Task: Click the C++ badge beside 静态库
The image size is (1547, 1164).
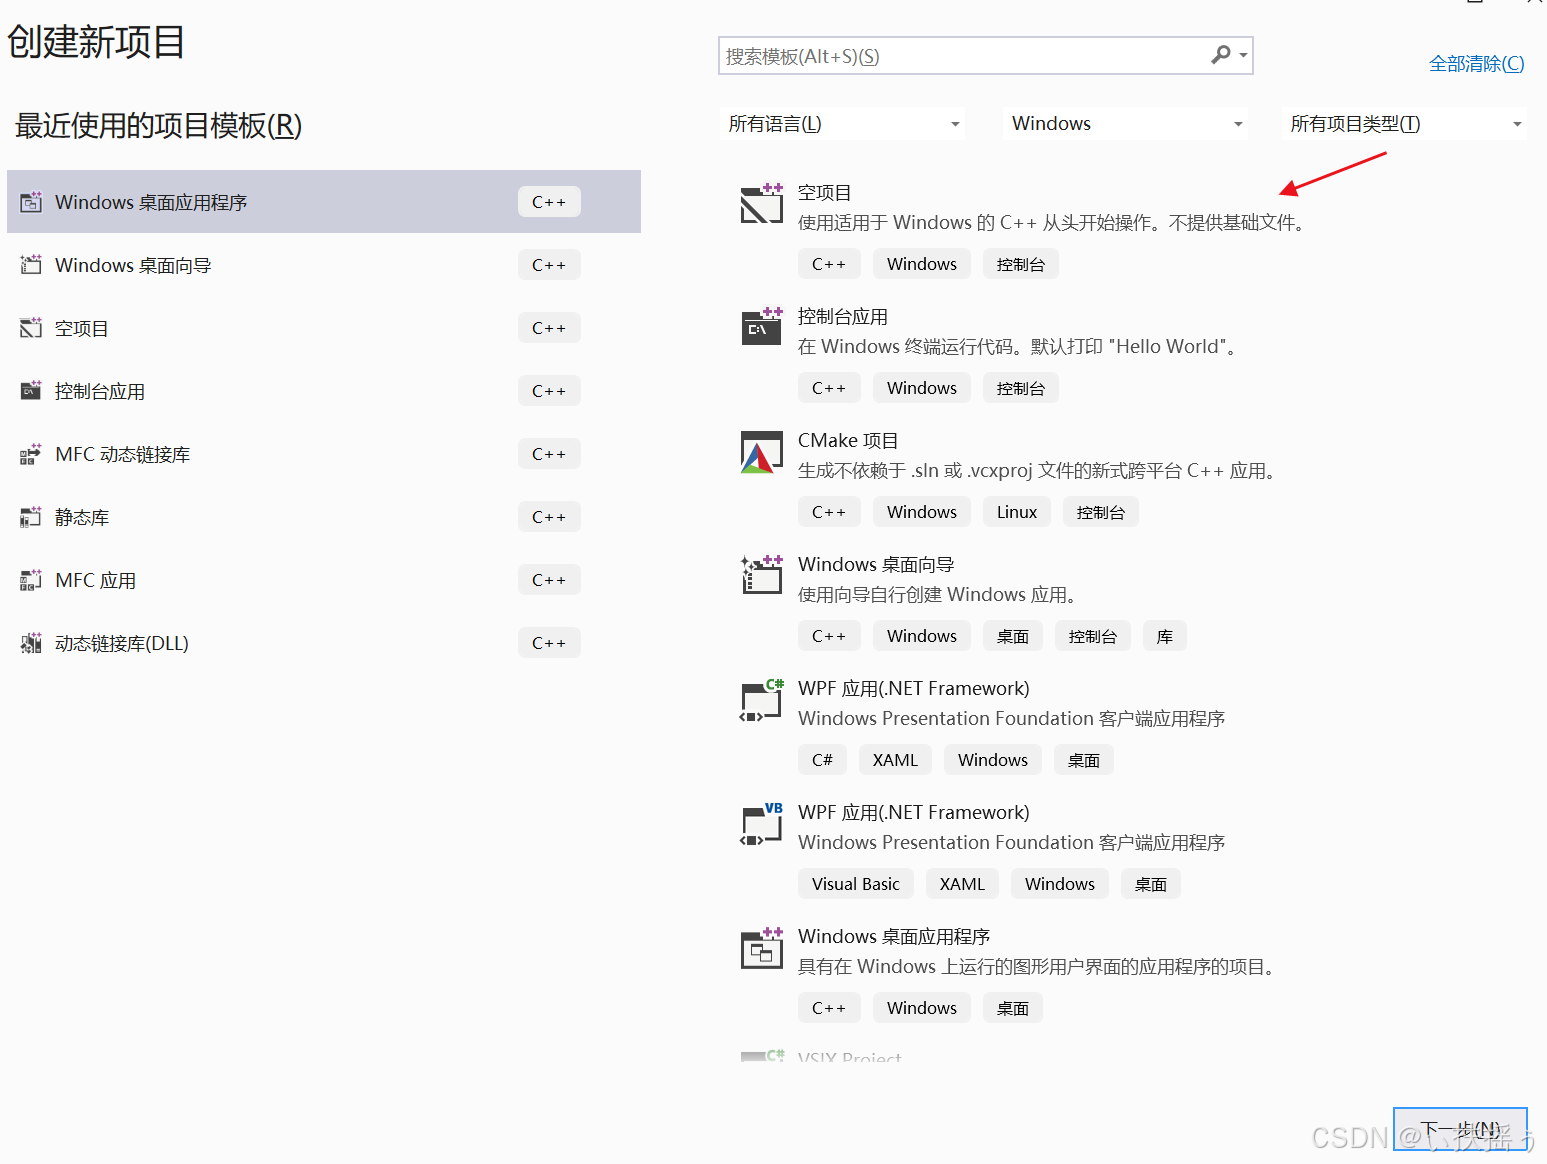Action: [549, 517]
